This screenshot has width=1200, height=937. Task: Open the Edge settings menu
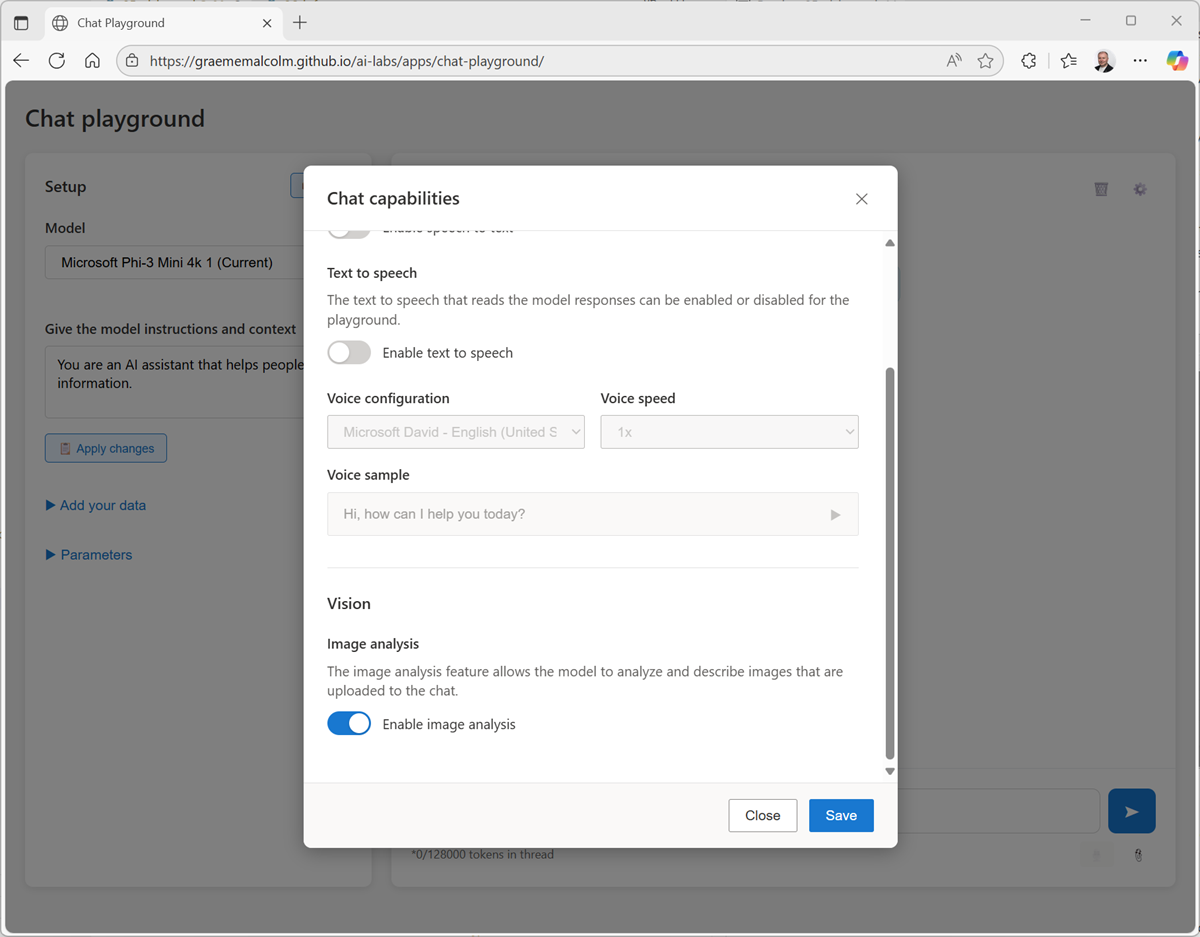[x=1140, y=60]
